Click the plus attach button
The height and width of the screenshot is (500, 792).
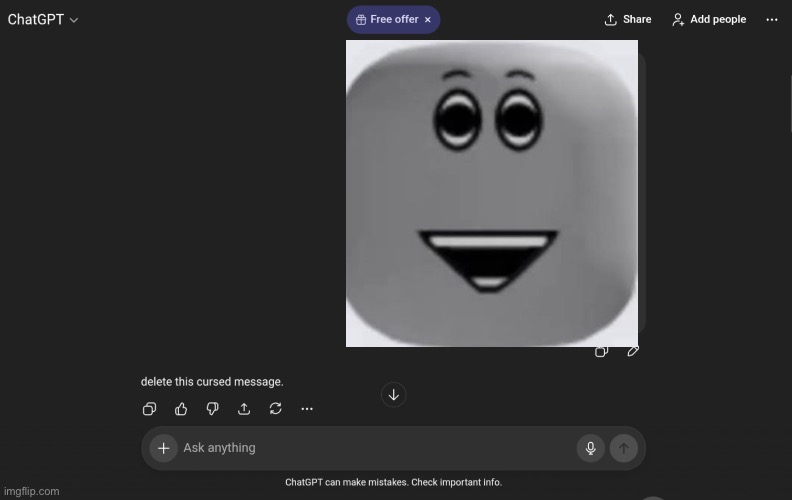click(x=164, y=448)
